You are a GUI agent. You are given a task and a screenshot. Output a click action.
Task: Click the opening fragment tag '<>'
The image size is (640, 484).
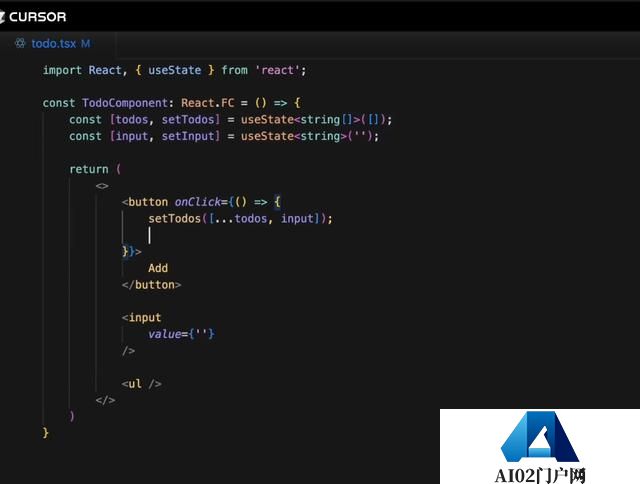point(102,186)
